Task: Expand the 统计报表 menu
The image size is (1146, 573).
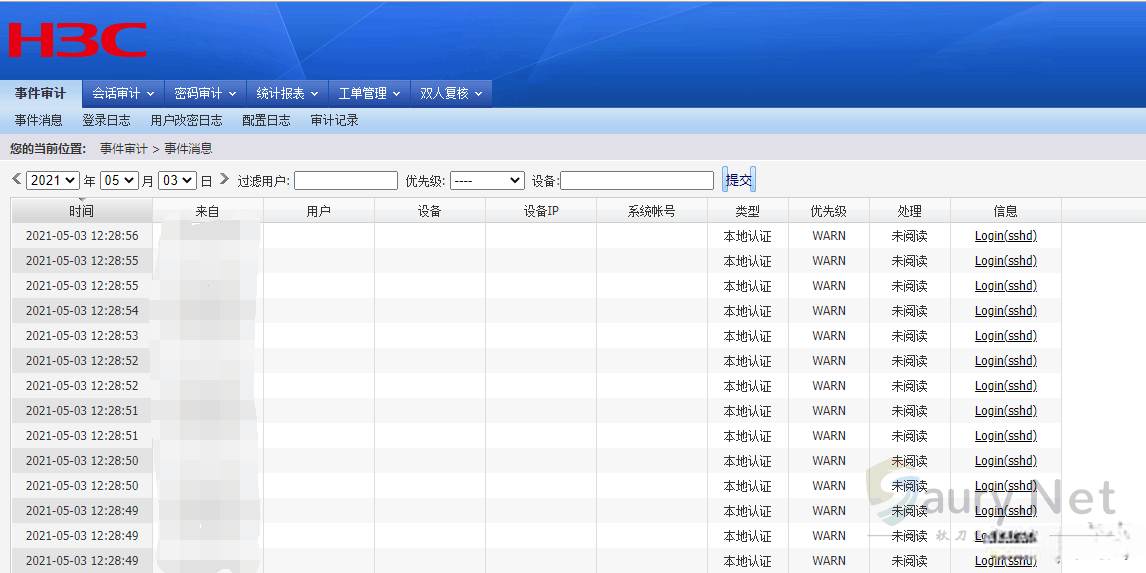Action: [287, 93]
